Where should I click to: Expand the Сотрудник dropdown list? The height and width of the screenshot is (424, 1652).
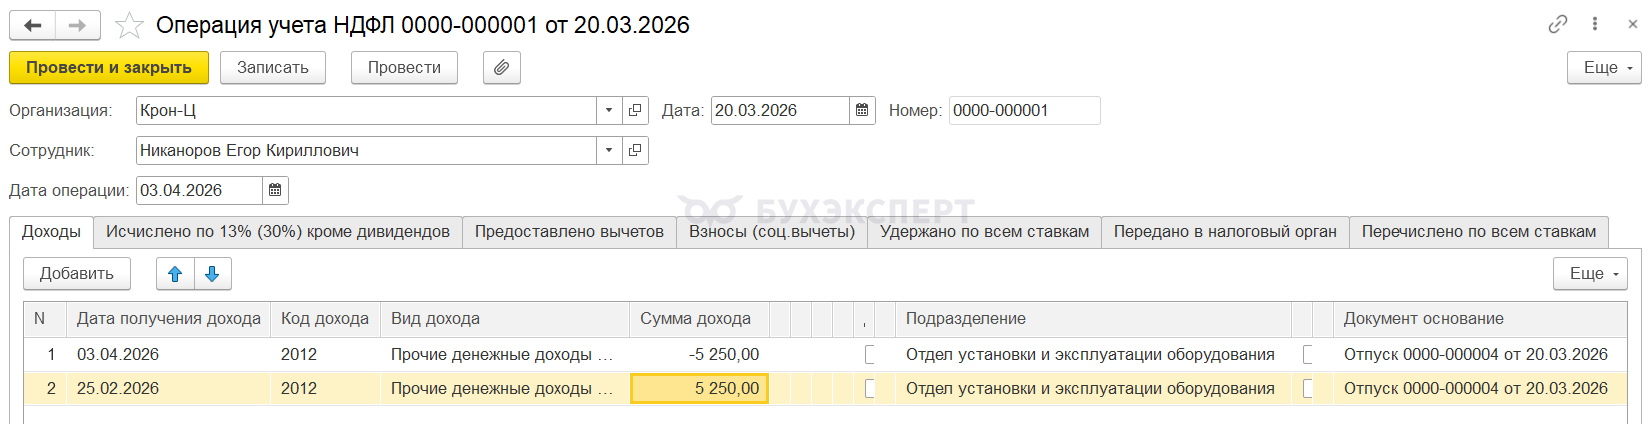609,150
